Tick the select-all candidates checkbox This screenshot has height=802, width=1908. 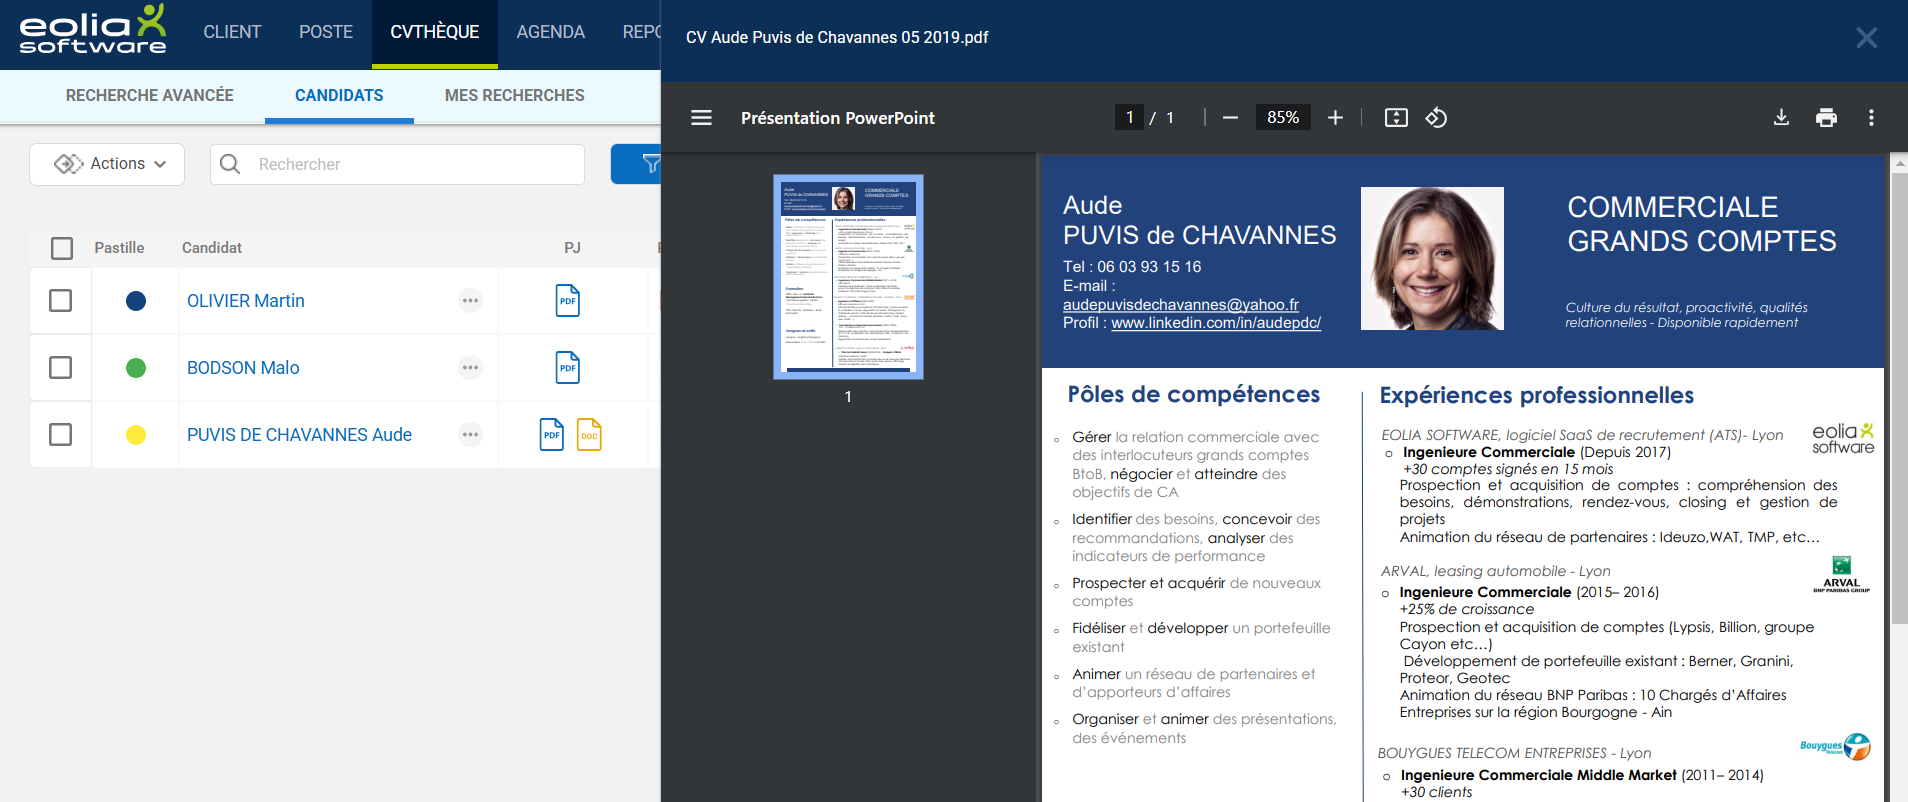(62, 248)
